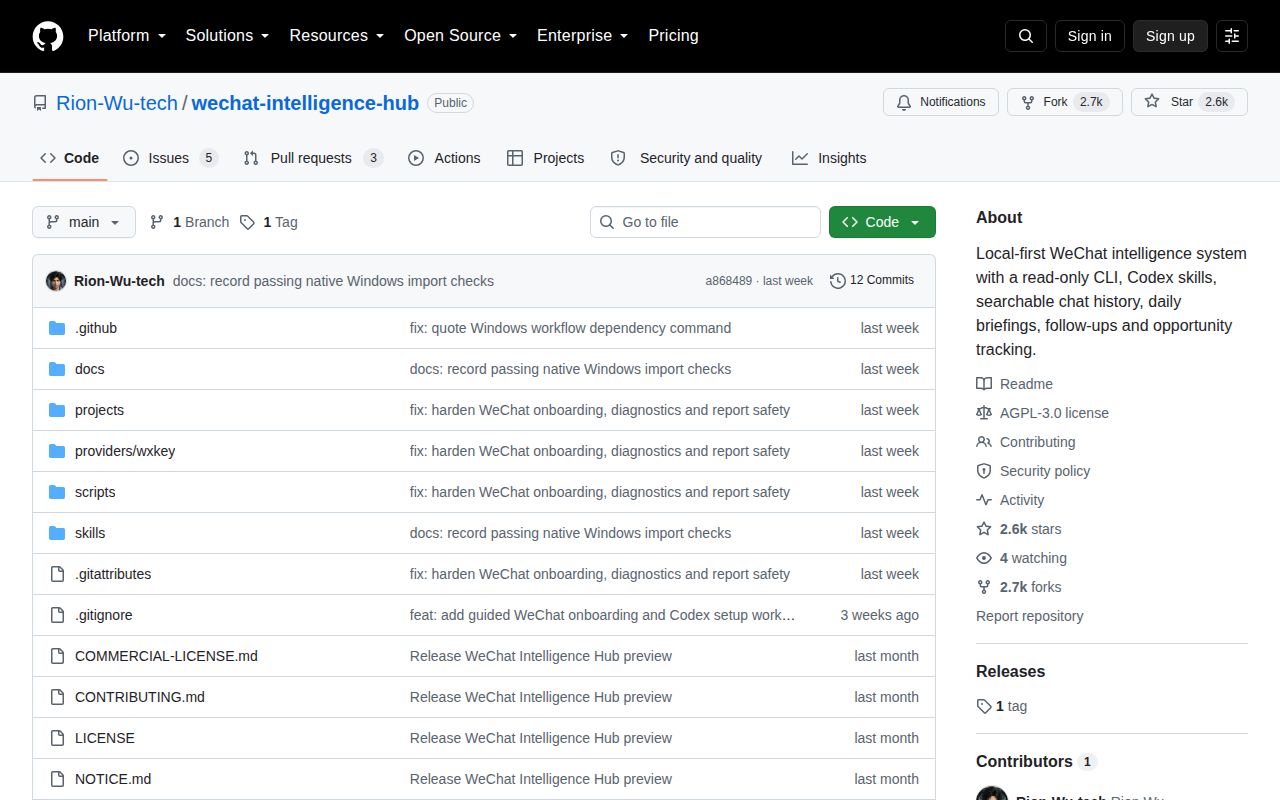The height and width of the screenshot is (800, 1280).
Task: Click the LICENSE file icon
Action: 57,738
